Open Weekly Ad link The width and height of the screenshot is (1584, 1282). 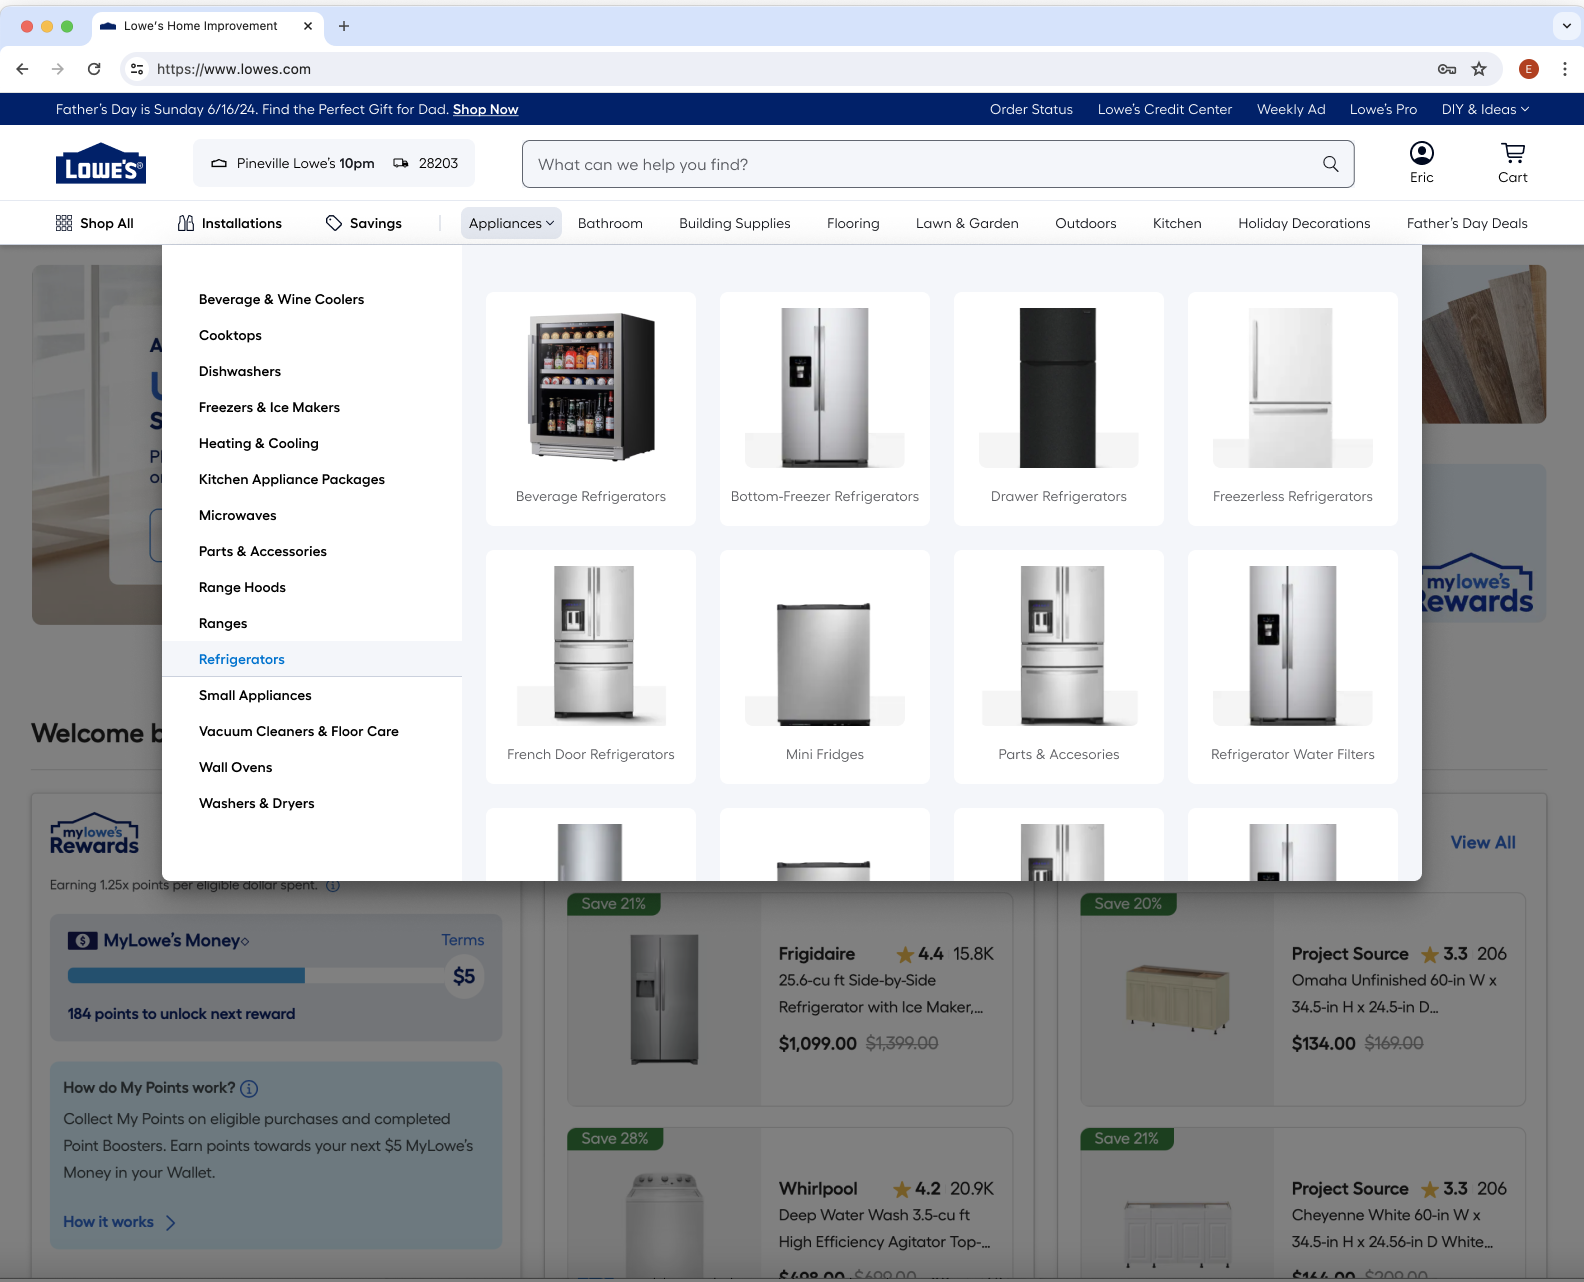click(x=1291, y=109)
